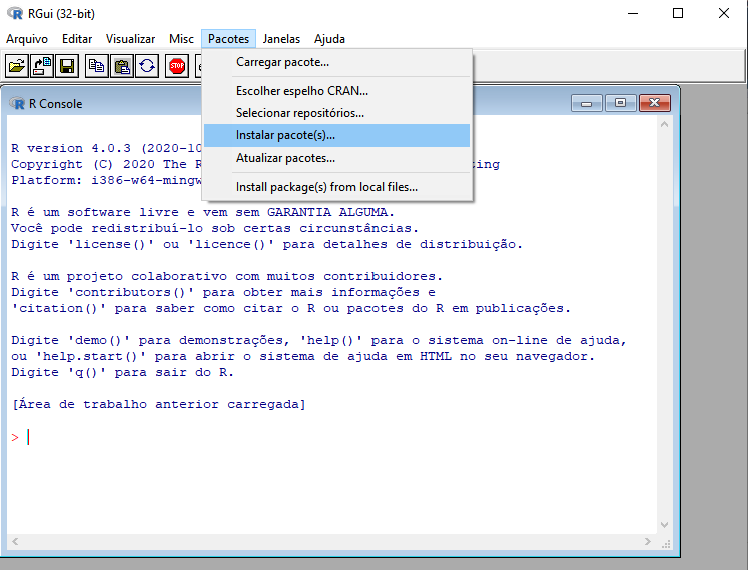
Task: Select Escolher espelho CRAN... option
Action: [x=337, y=91]
